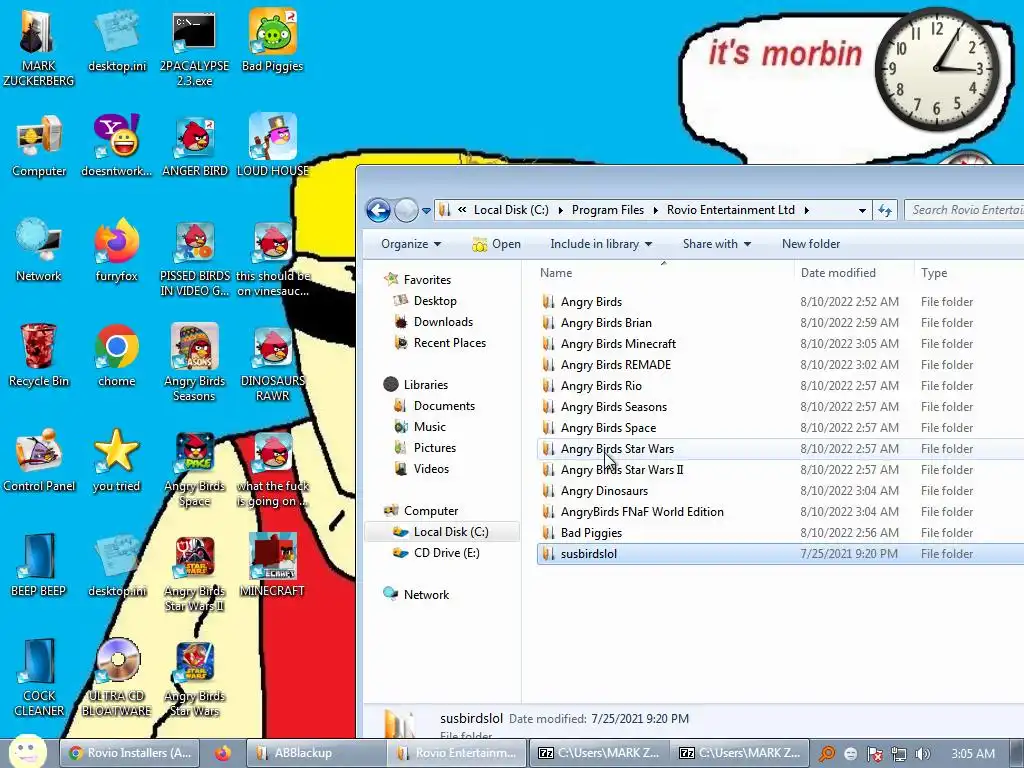Image resolution: width=1024 pixels, height=768 pixels.
Task: Select the ANGER BIRD desktop shortcut
Action: (x=195, y=146)
